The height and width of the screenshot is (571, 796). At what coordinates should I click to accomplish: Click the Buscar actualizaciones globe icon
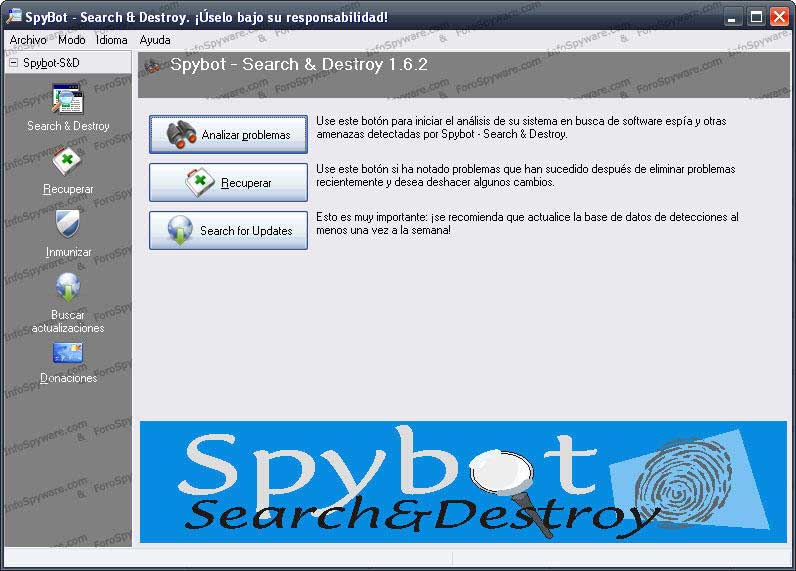click(68, 287)
